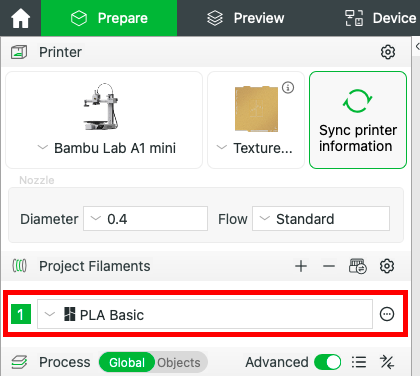The width and height of the screenshot is (420, 376).
Task: Open the nozzle Diameter dropdown
Action: [x=145, y=219]
